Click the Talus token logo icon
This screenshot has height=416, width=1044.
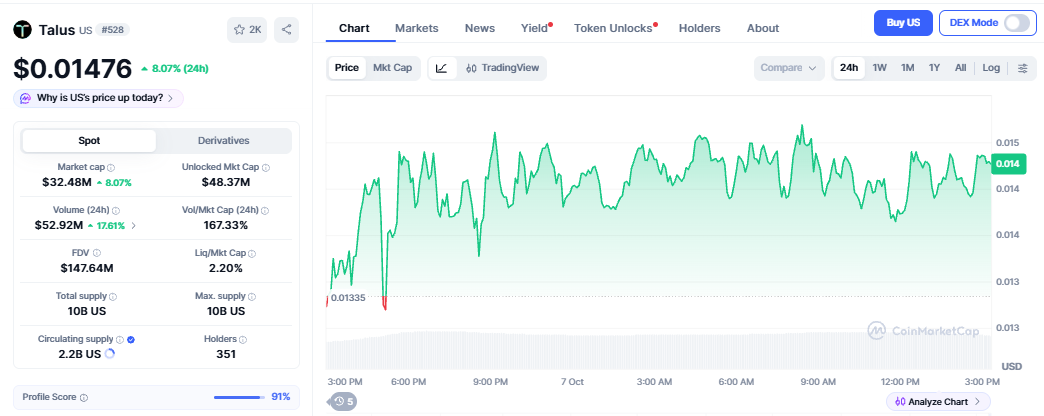coord(23,30)
